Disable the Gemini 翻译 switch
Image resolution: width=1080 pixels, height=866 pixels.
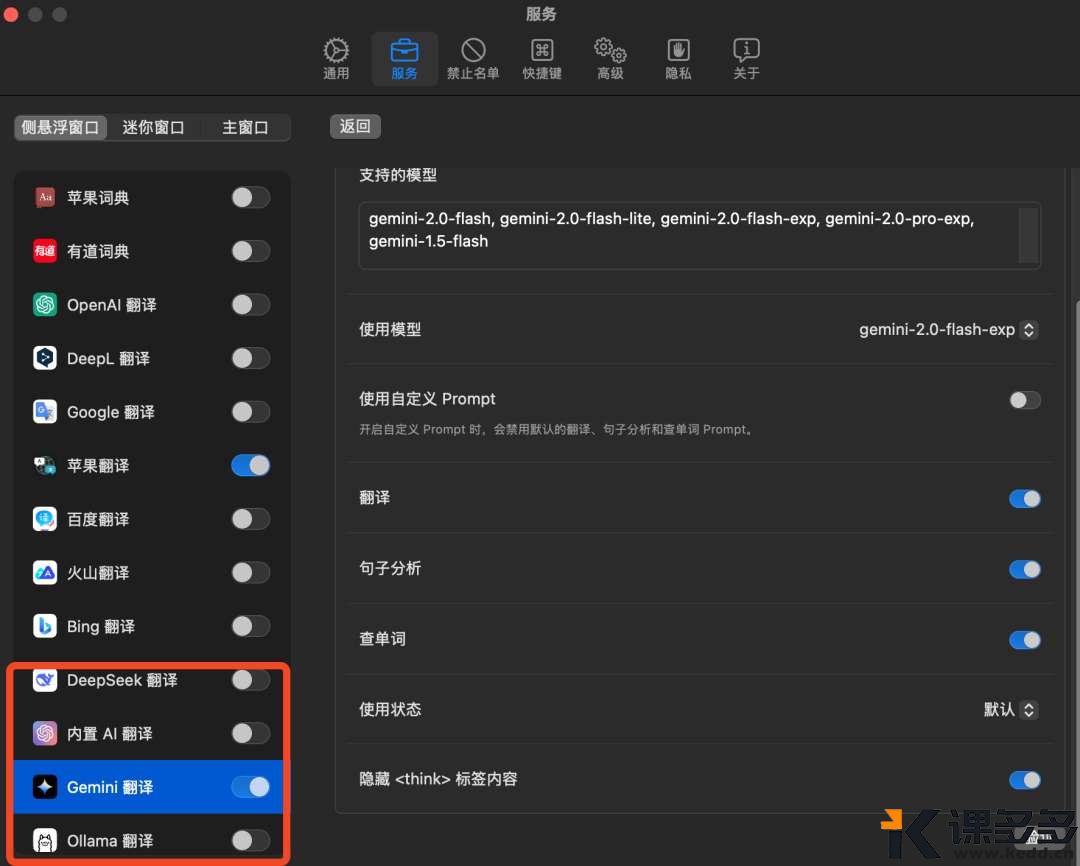point(251,787)
